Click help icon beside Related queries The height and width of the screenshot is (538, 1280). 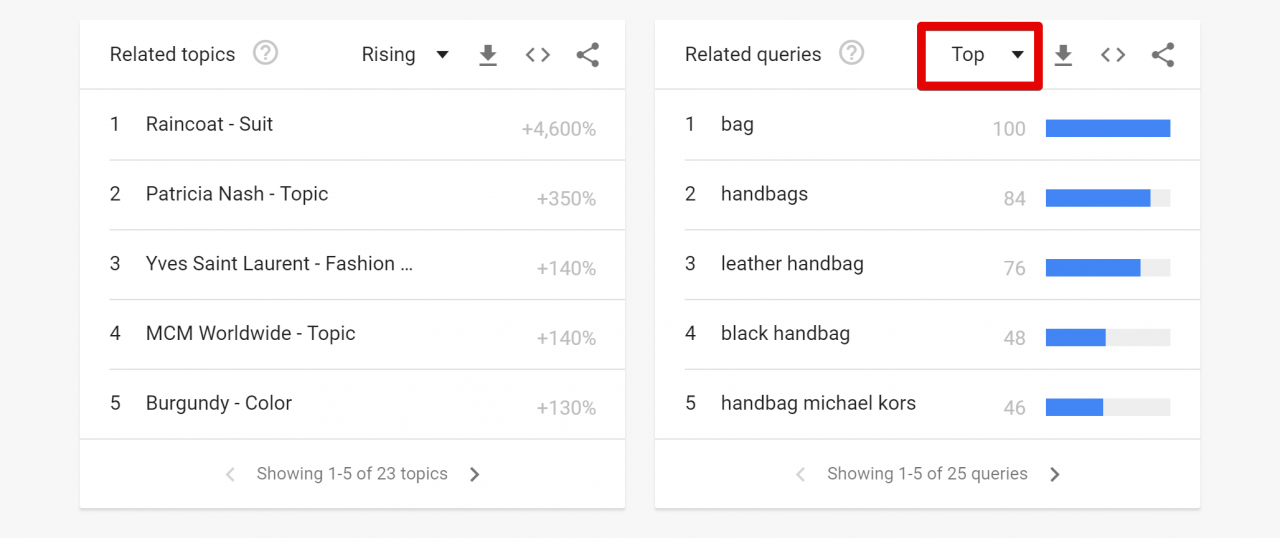pyautogui.click(x=851, y=53)
